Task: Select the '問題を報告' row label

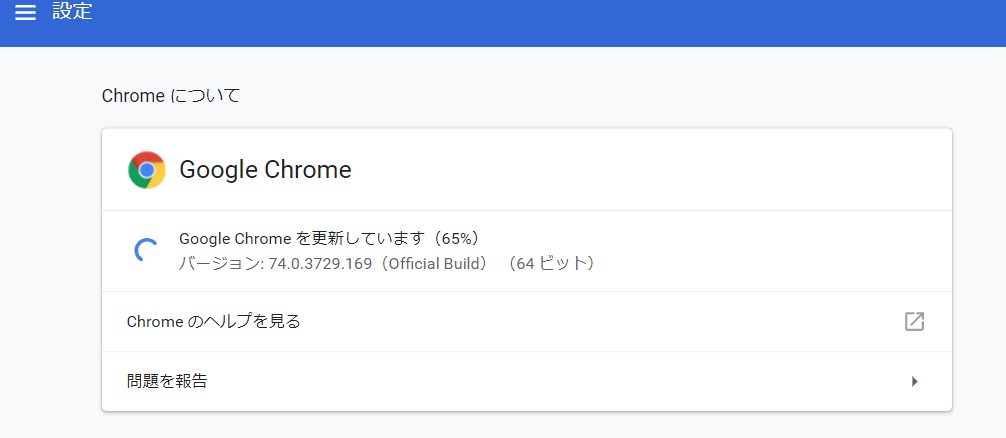Action: [x=167, y=381]
